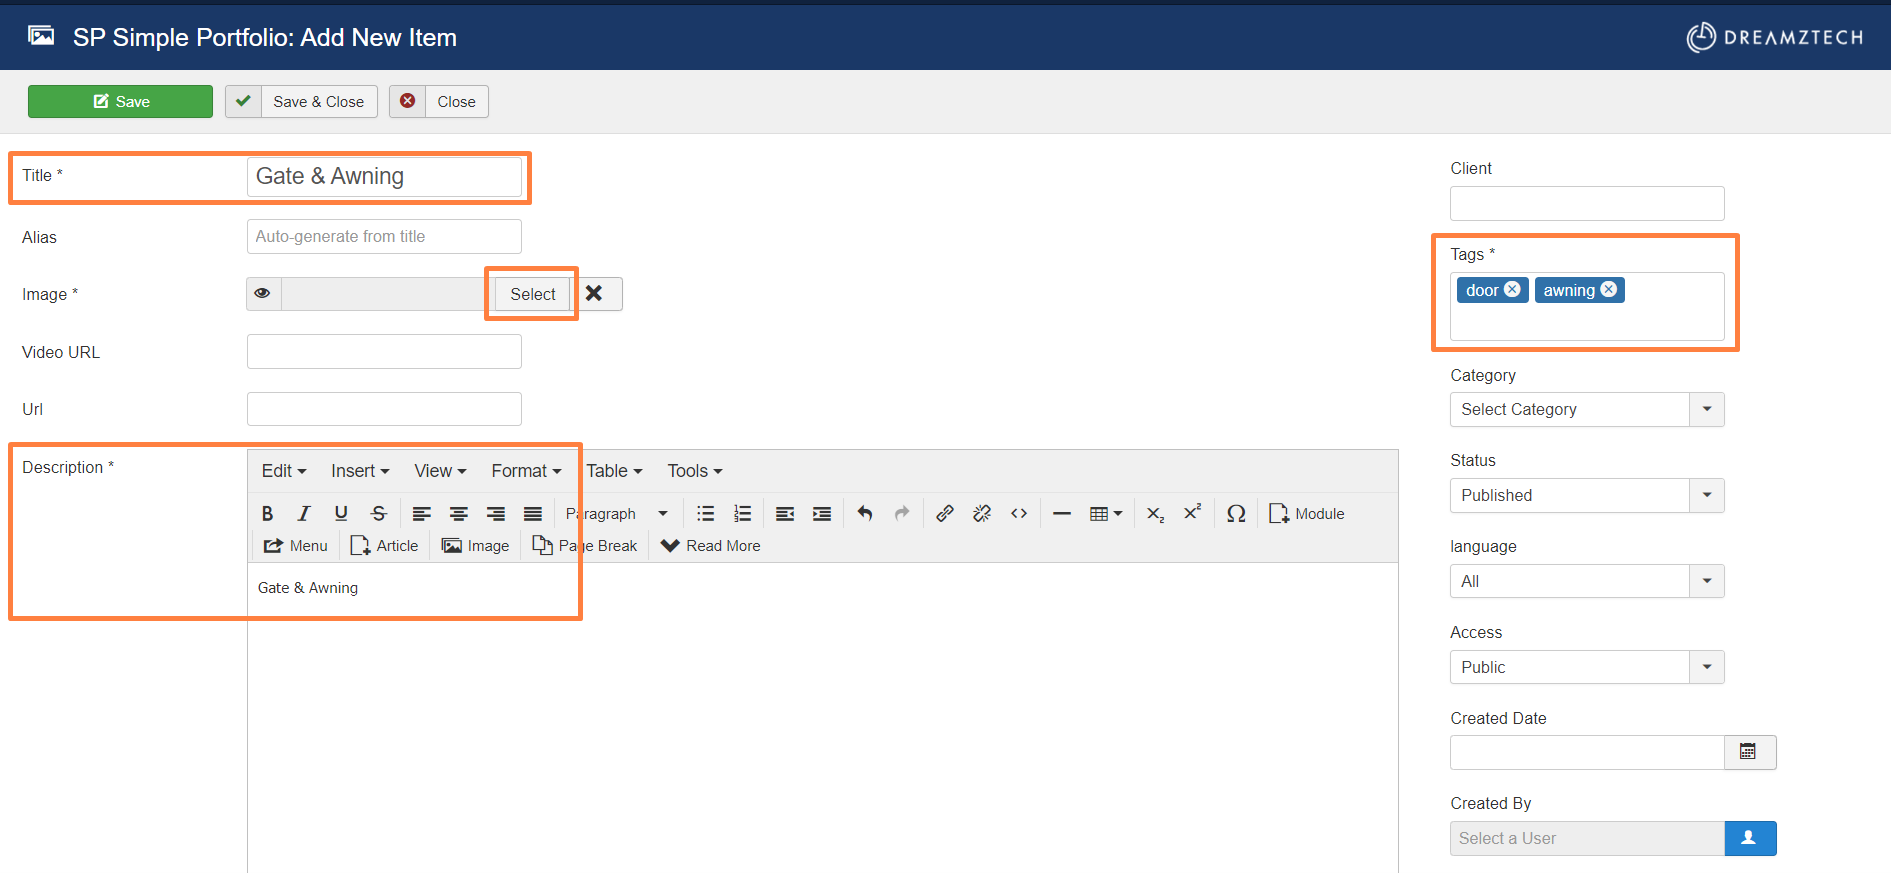Increase indent of paragraph
The height and width of the screenshot is (873, 1891).
(822, 514)
